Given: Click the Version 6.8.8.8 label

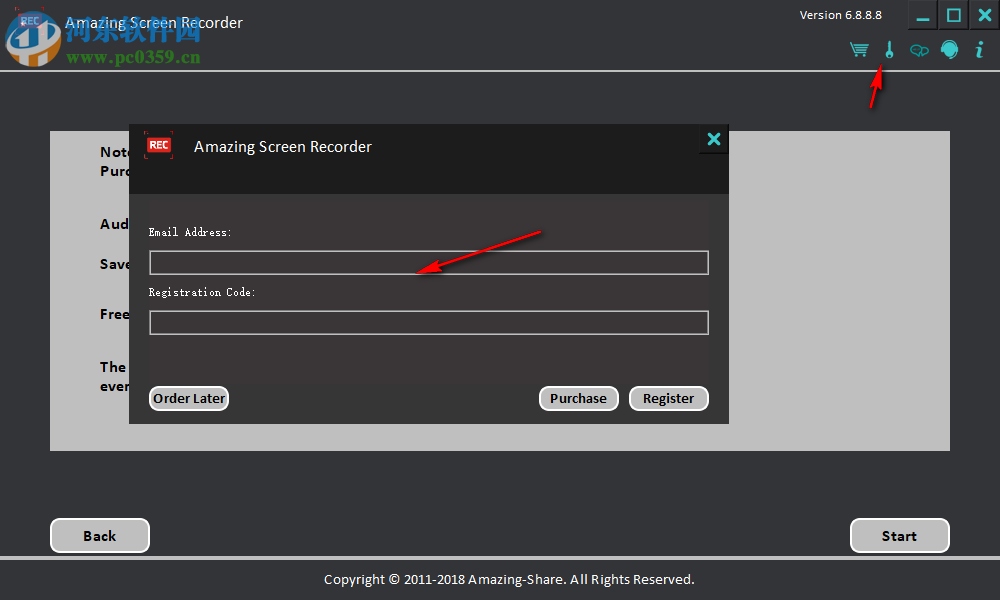Looking at the screenshot, I should [840, 14].
